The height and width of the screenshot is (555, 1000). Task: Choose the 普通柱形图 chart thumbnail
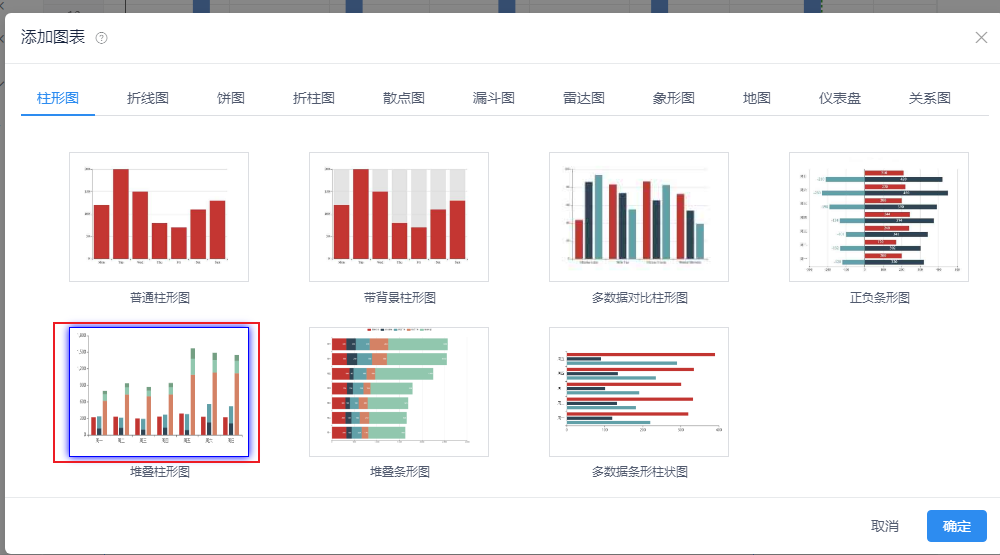tap(159, 217)
